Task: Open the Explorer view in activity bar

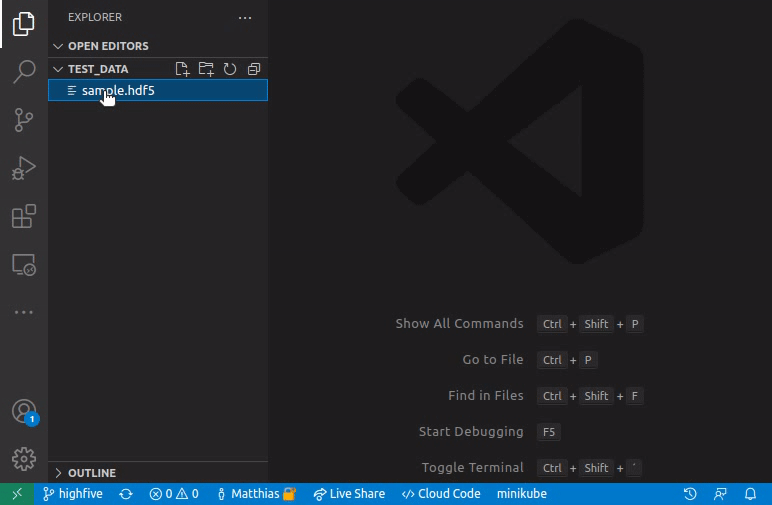Action: coord(24,24)
